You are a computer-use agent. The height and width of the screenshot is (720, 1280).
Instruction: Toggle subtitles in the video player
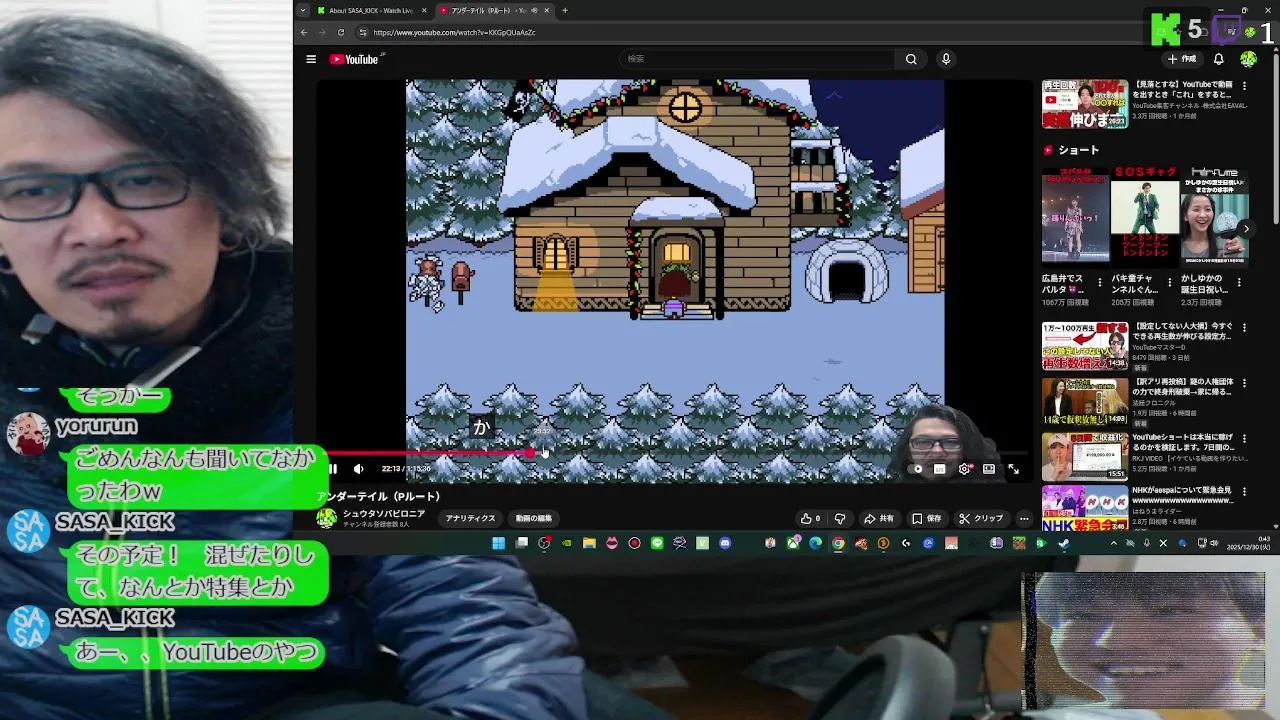pyautogui.click(x=940, y=468)
